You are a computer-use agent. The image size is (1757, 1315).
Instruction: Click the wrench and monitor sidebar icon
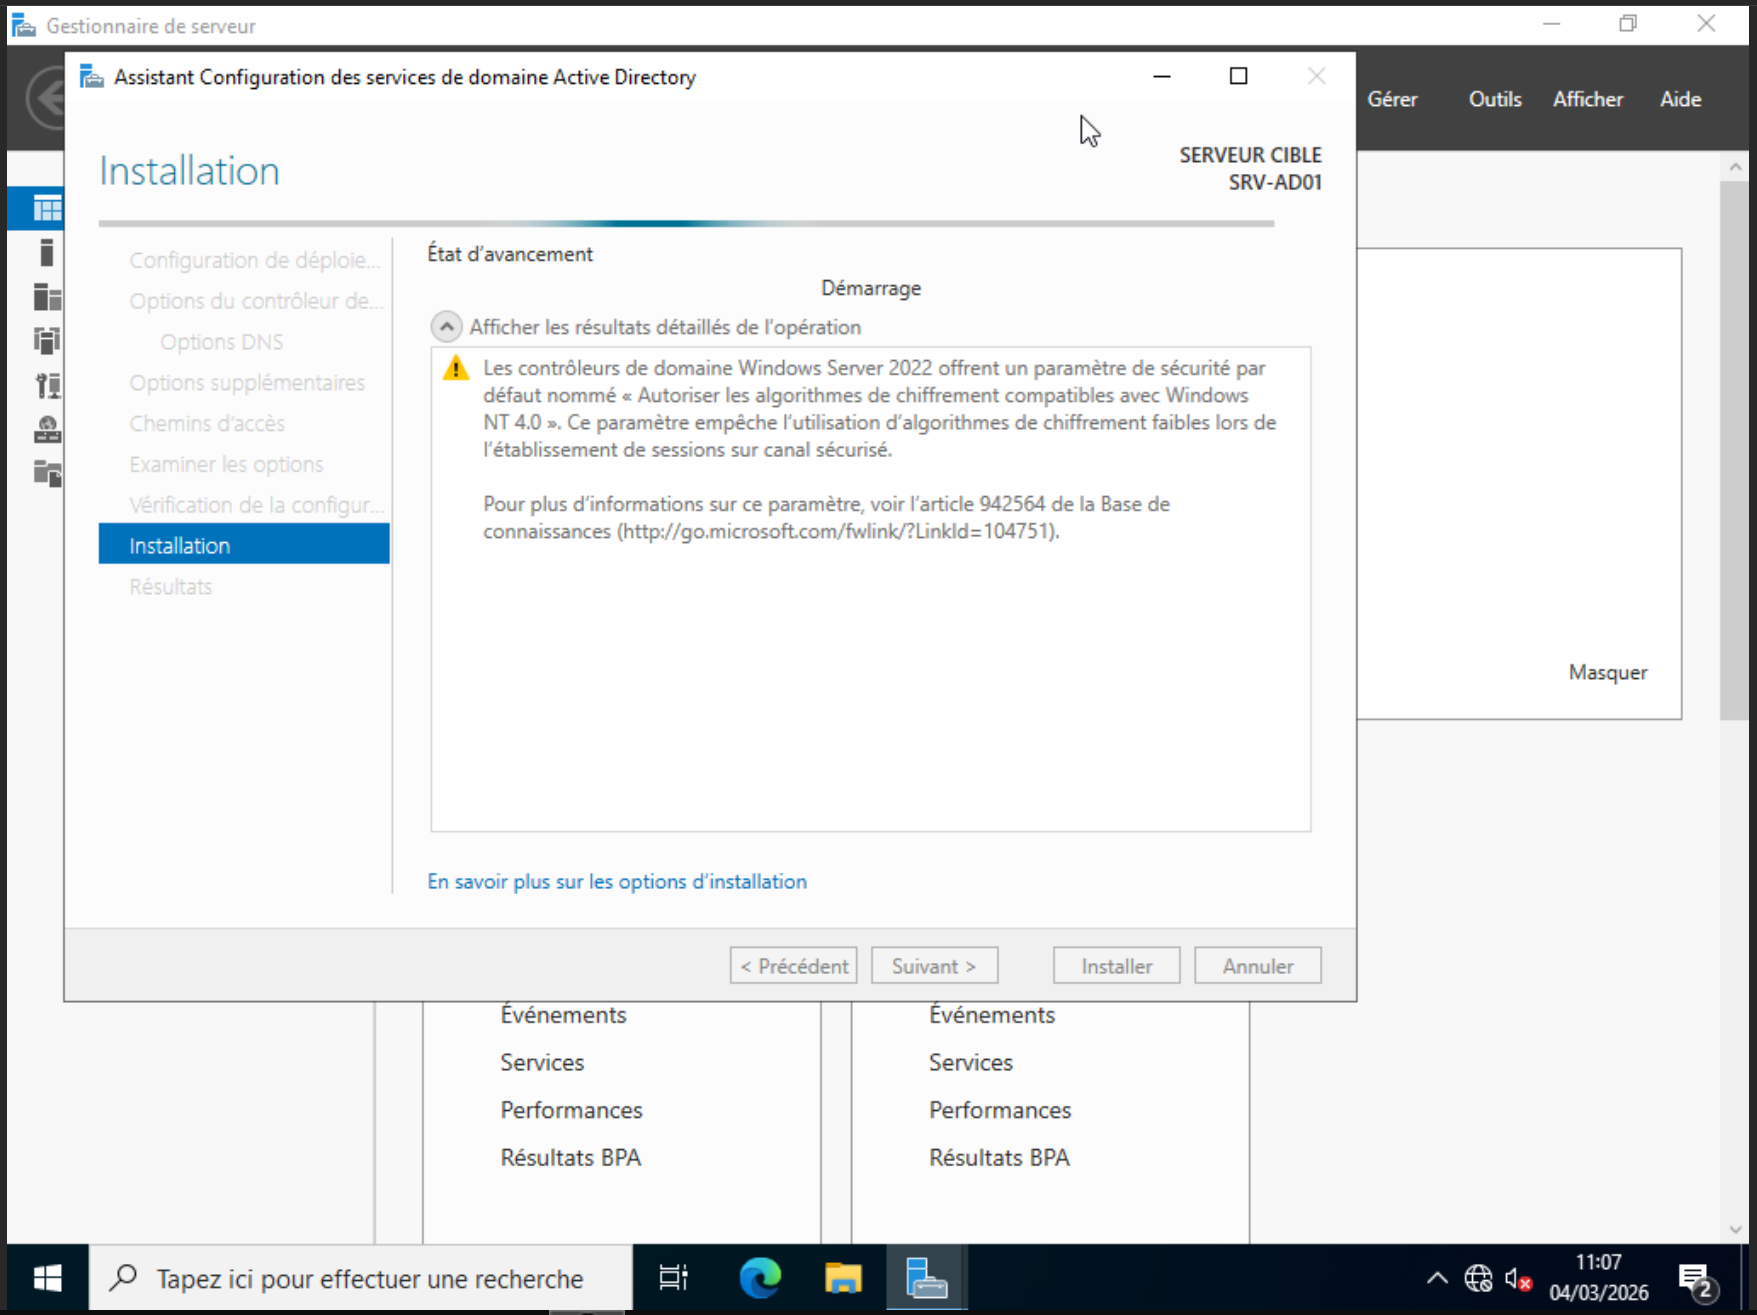(46, 385)
